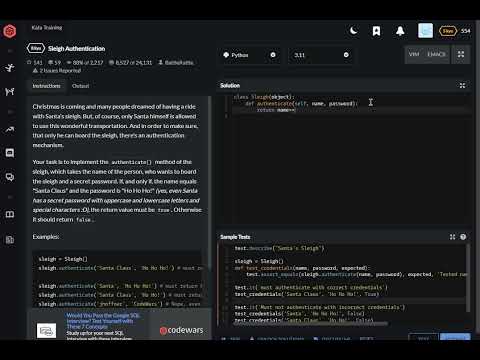Click the blue Attempt button
This screenshot has height=360, width=480.
[x=455, y=337]
